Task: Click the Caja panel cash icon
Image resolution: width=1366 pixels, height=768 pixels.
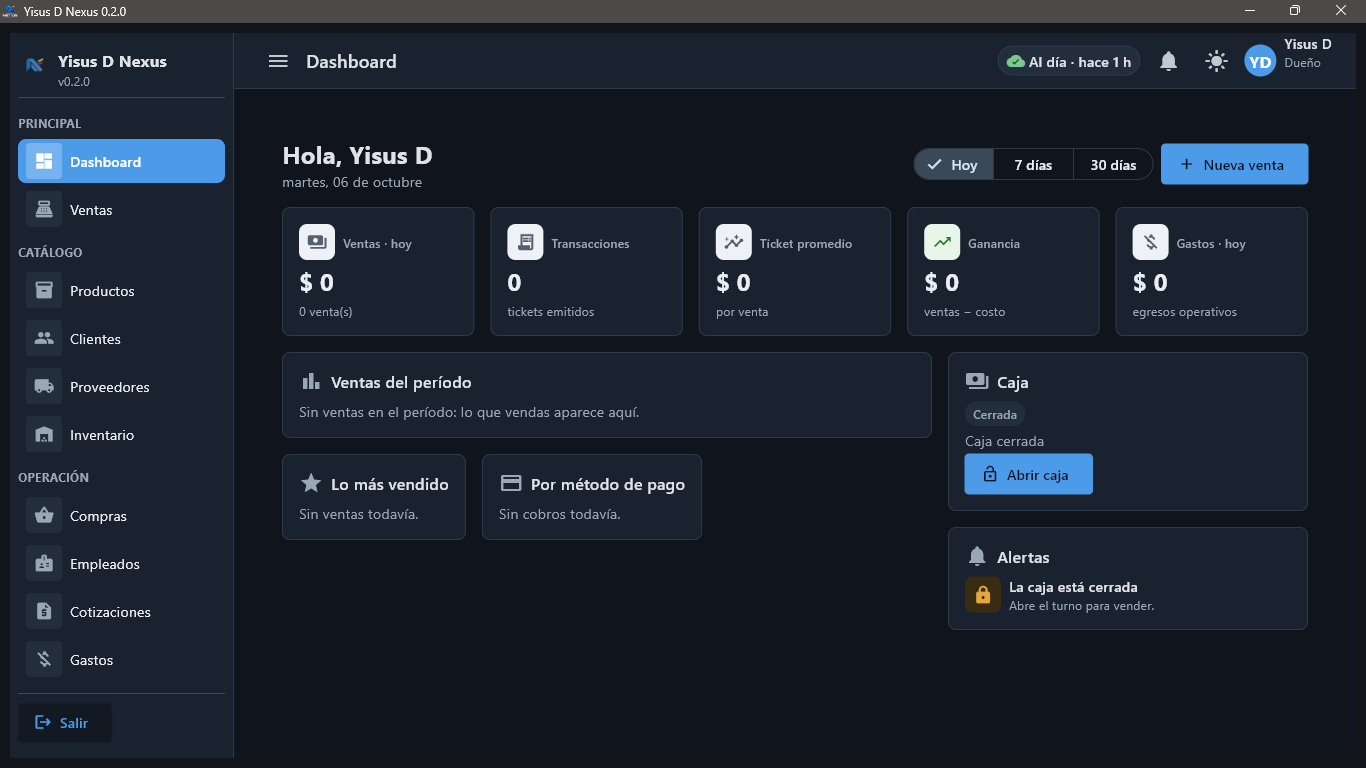Action: [977, 381]
